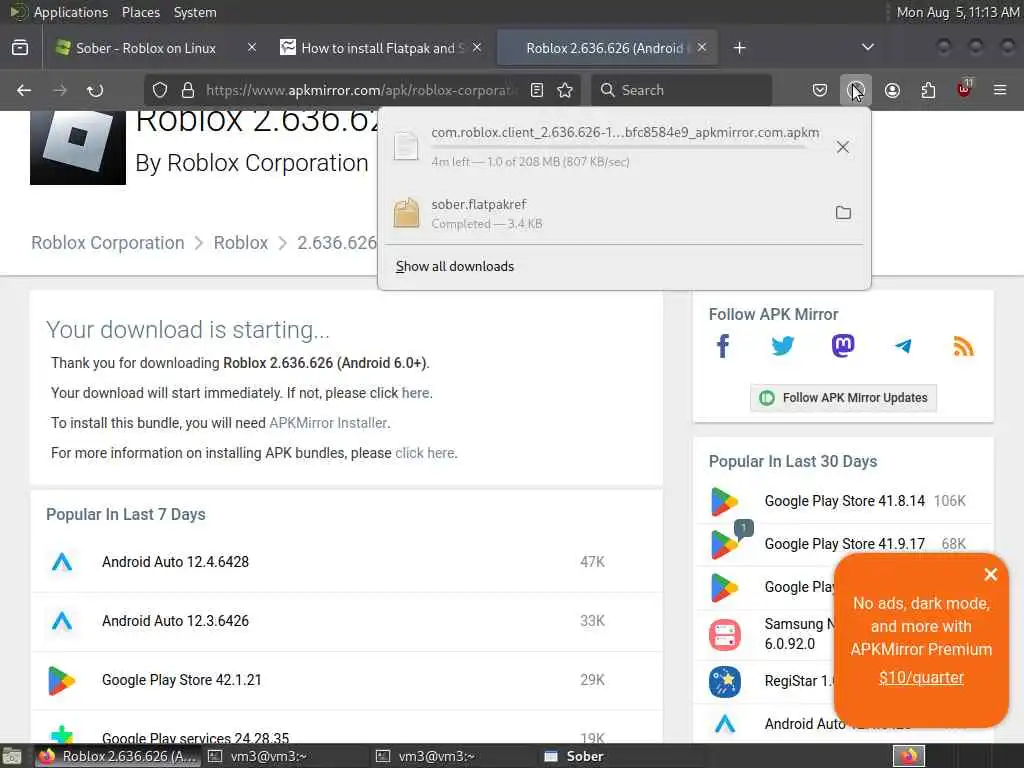Click the panel clock Mon Aug 5
The height and width of the screenshot is (768, 1024).
(957, 12)
